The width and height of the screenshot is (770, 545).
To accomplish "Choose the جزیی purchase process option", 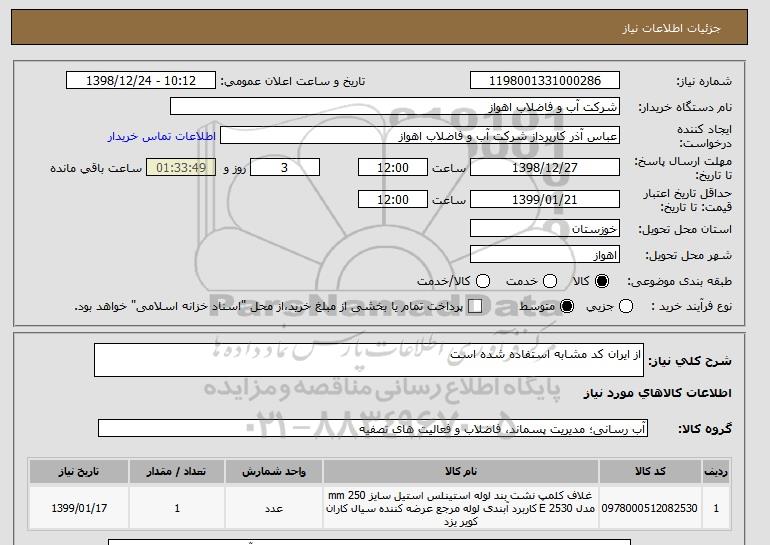I will click(626, 306).
